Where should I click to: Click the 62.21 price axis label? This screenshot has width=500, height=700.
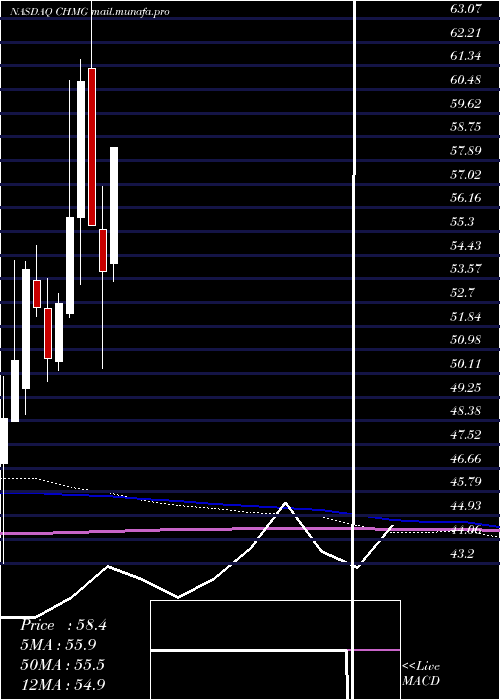click(x=466, y=32)
